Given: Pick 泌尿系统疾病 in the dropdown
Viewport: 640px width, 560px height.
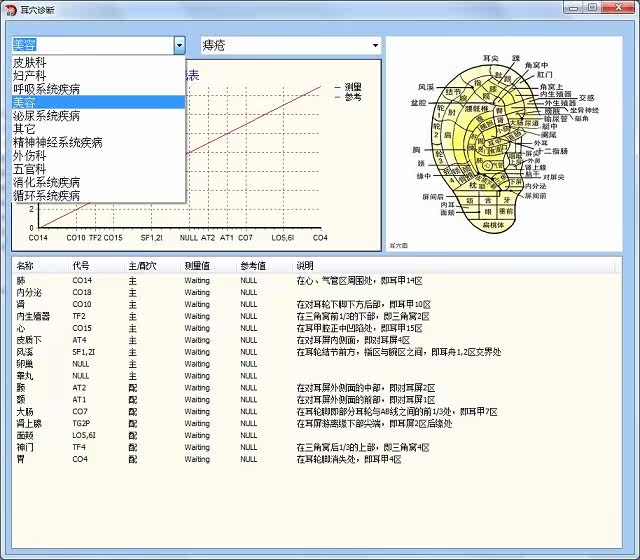Looking at the screenshot, I should (47, 116).
